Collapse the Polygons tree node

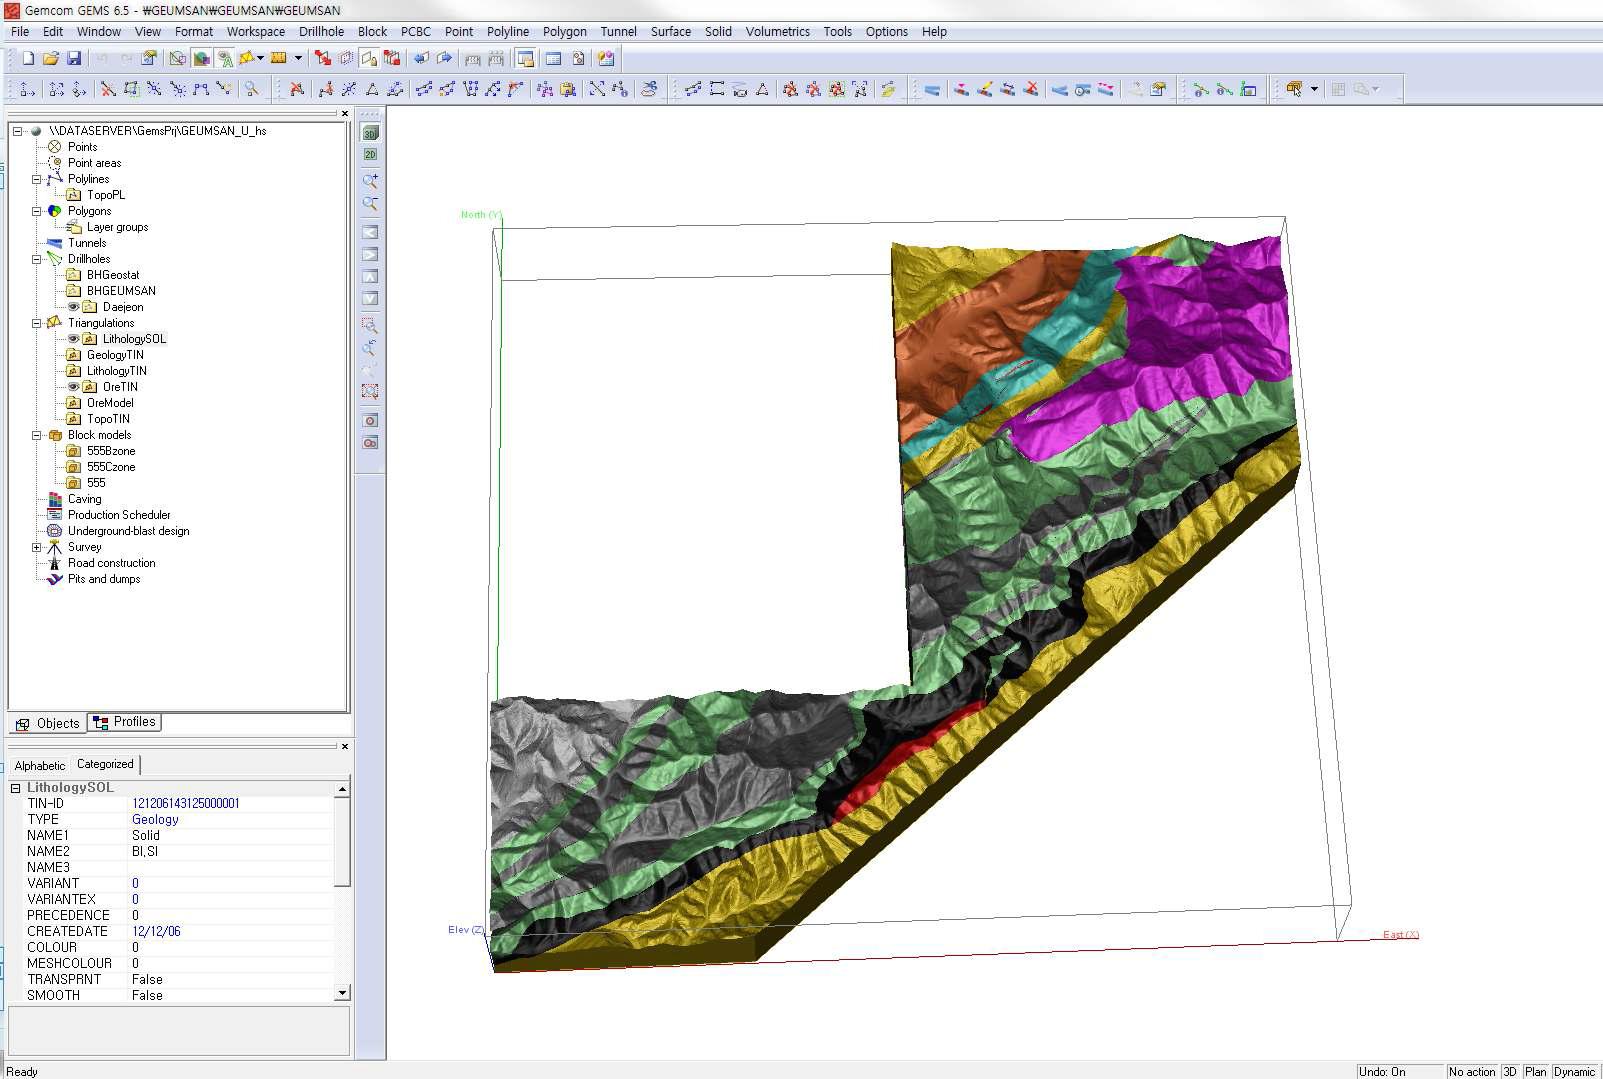point(36,211)
